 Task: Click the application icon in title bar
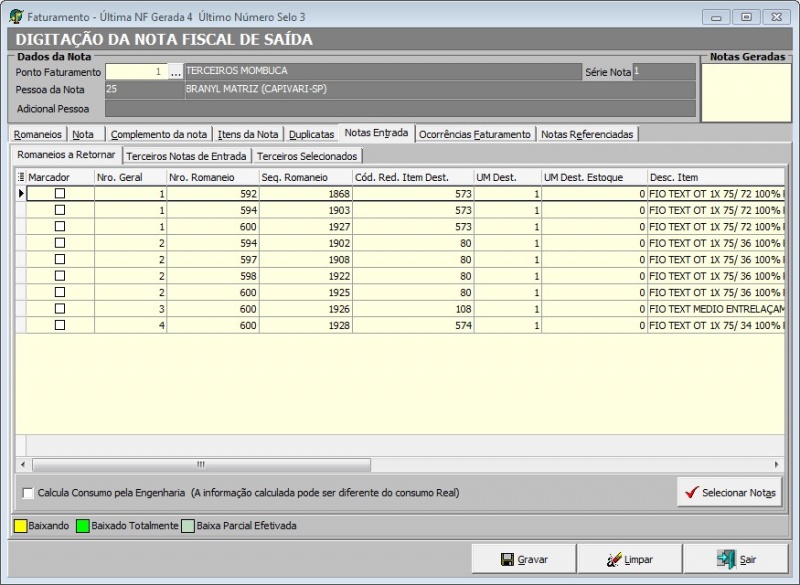tap(15, 17)
